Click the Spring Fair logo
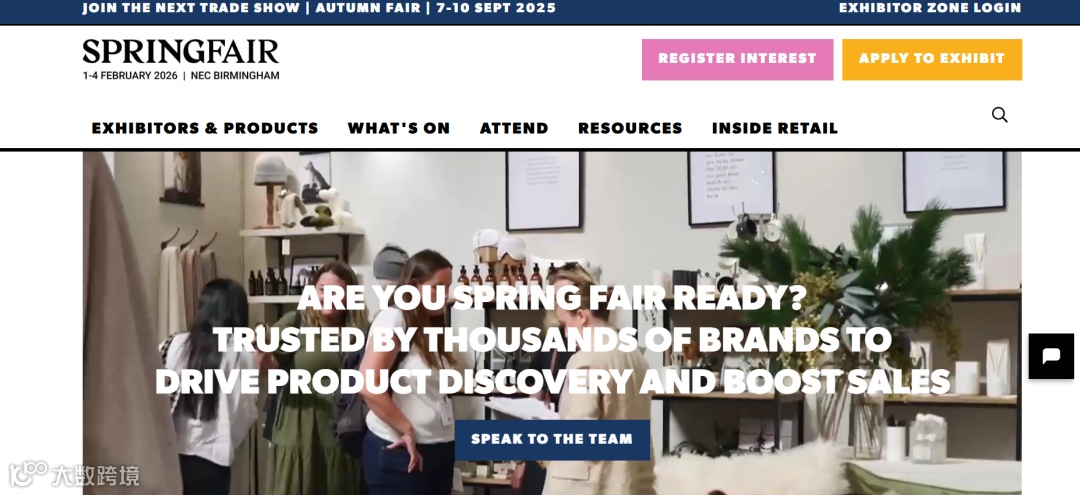 180,52
